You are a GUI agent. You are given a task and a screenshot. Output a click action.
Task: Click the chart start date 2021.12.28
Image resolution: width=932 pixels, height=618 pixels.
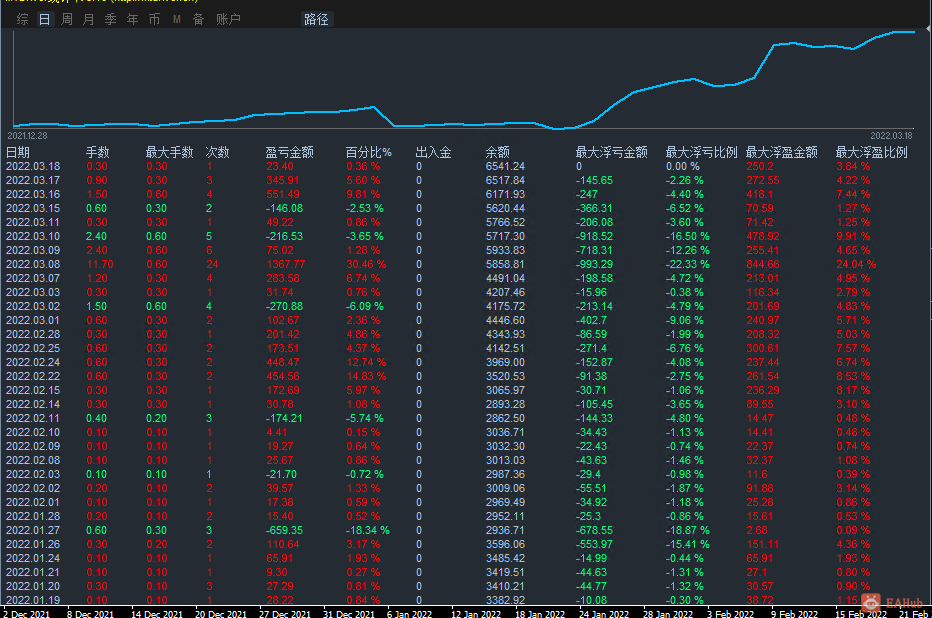27,136
